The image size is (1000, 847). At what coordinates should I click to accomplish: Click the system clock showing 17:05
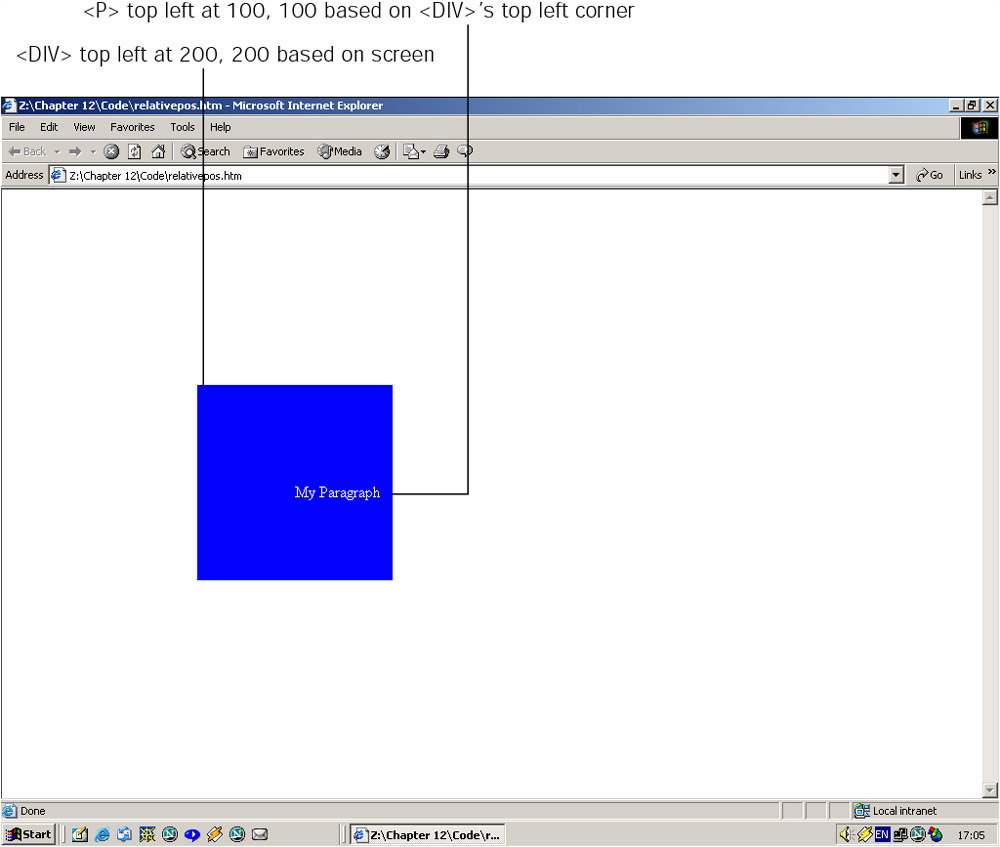(971, 835)
